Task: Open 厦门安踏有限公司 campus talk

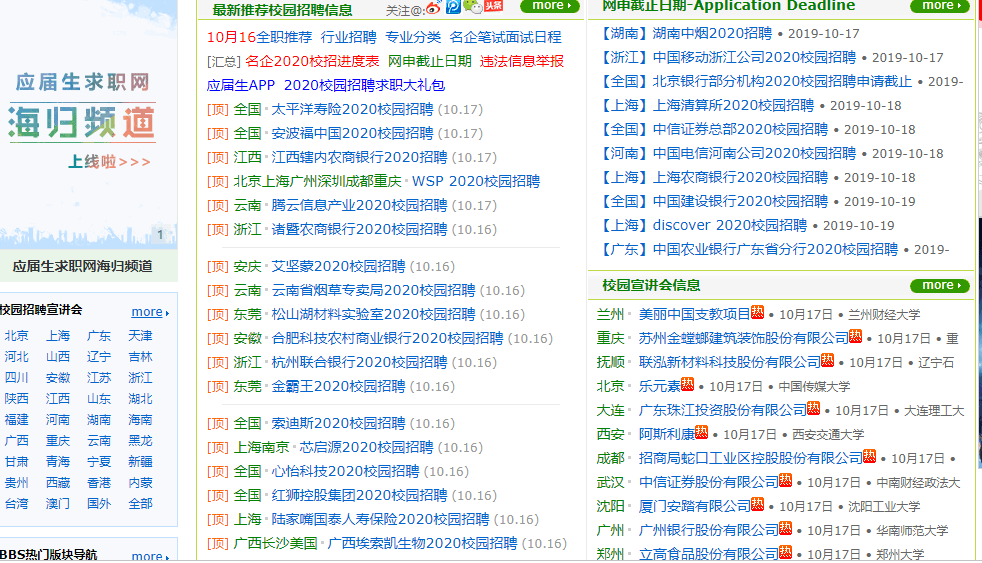Action: tap(694, 507)
